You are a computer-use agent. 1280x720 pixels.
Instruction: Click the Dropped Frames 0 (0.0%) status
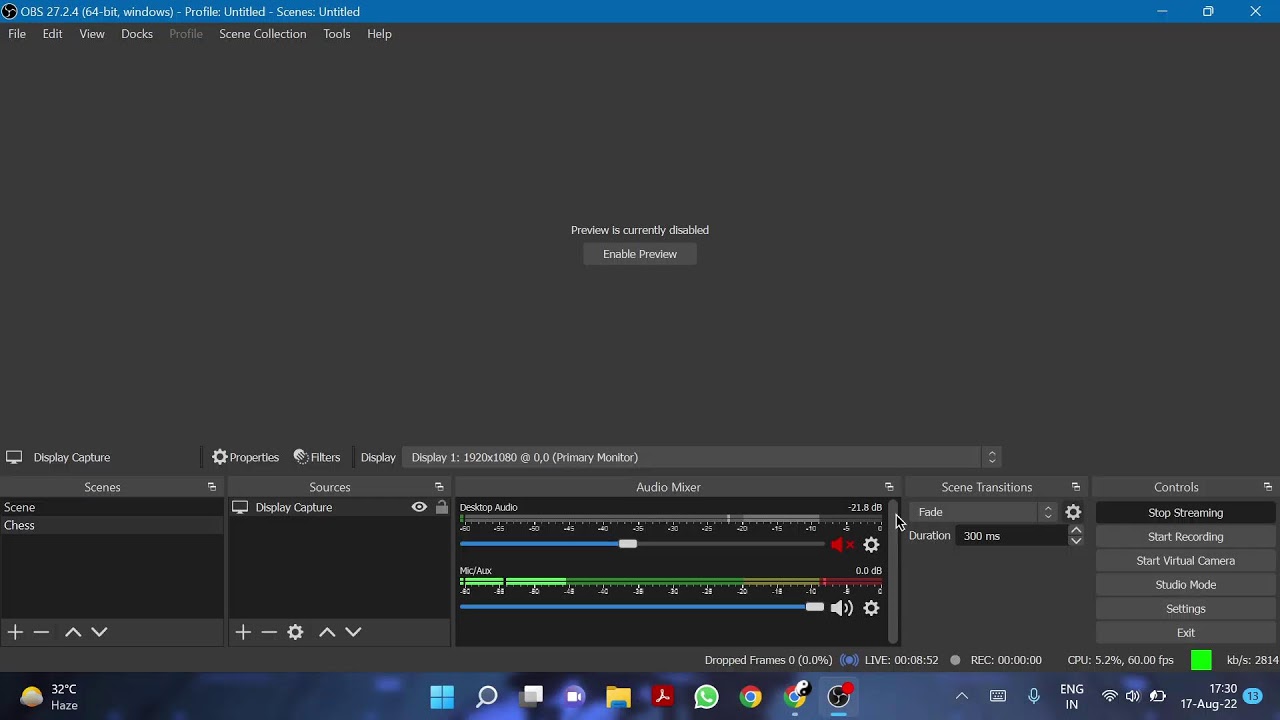[768, 660]
